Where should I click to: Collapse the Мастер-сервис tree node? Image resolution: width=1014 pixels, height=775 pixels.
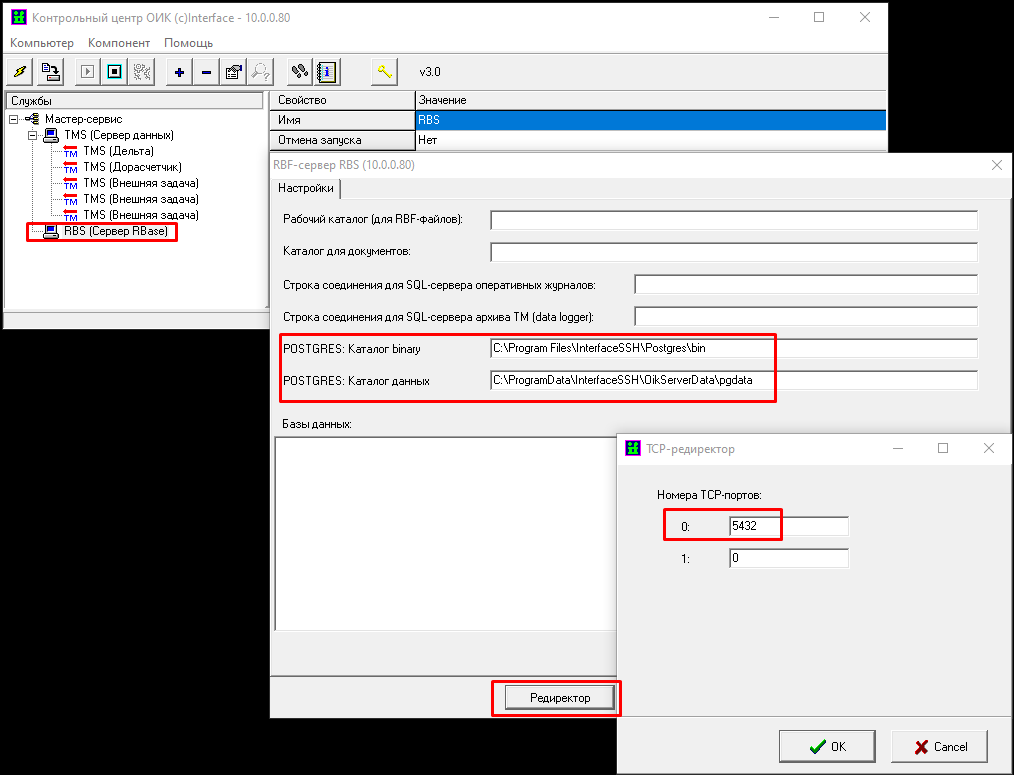tap(14, 119)
